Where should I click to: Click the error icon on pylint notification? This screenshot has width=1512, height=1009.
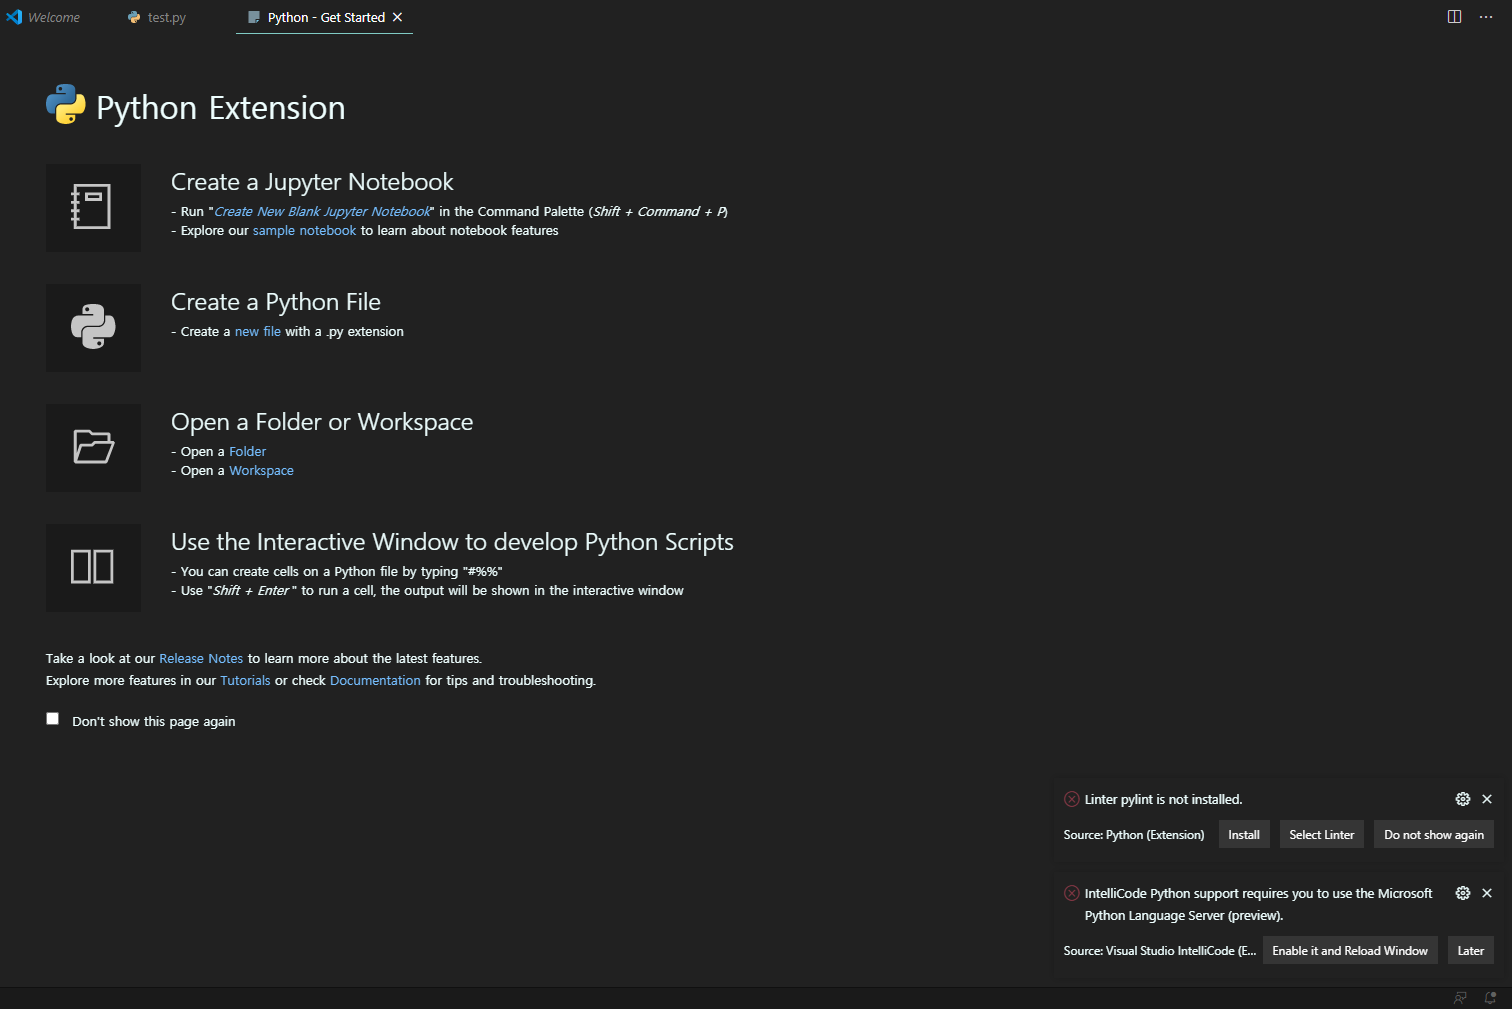point(1072,799)
